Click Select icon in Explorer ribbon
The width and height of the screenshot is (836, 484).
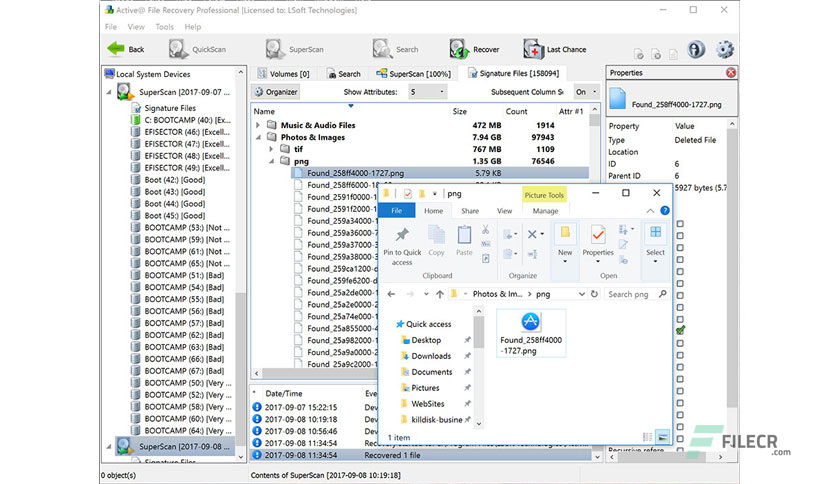point(655,243)
